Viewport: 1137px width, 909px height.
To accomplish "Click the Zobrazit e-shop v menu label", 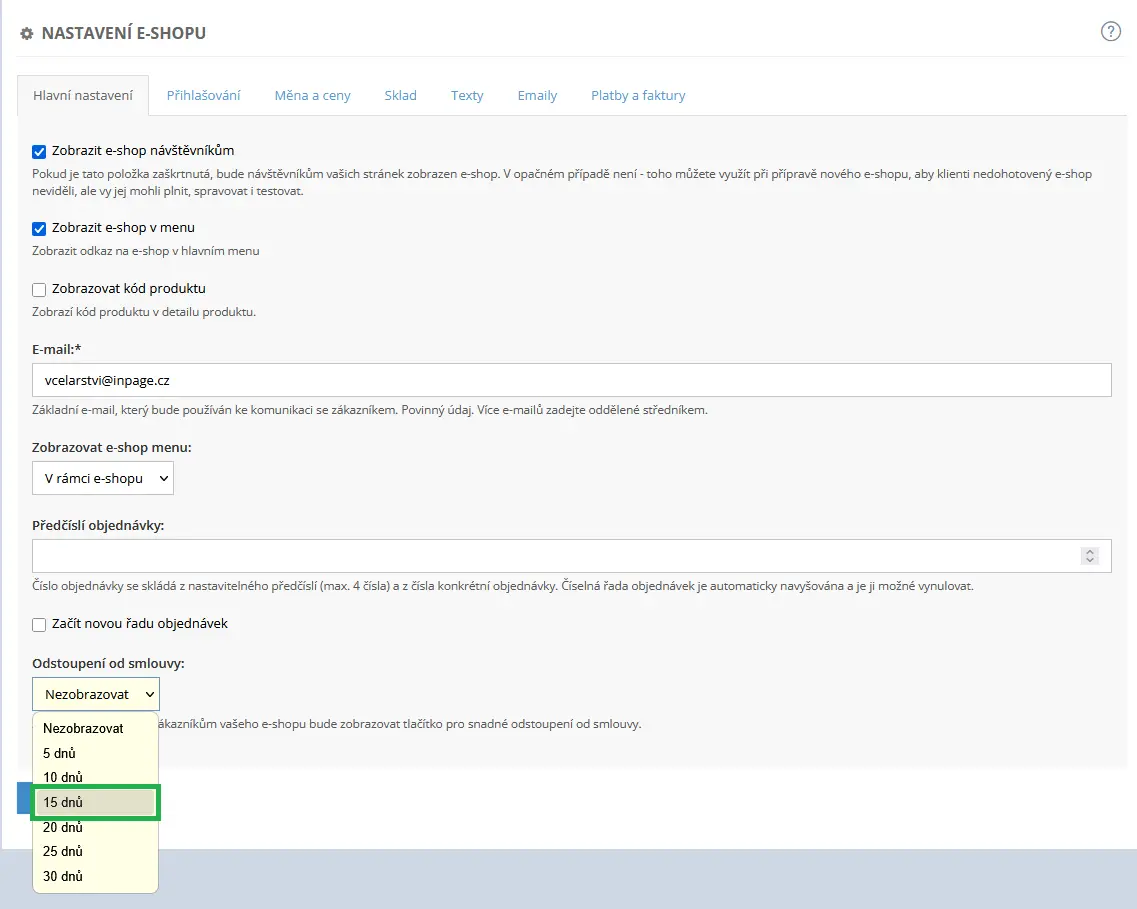I will tap(123, 228).
